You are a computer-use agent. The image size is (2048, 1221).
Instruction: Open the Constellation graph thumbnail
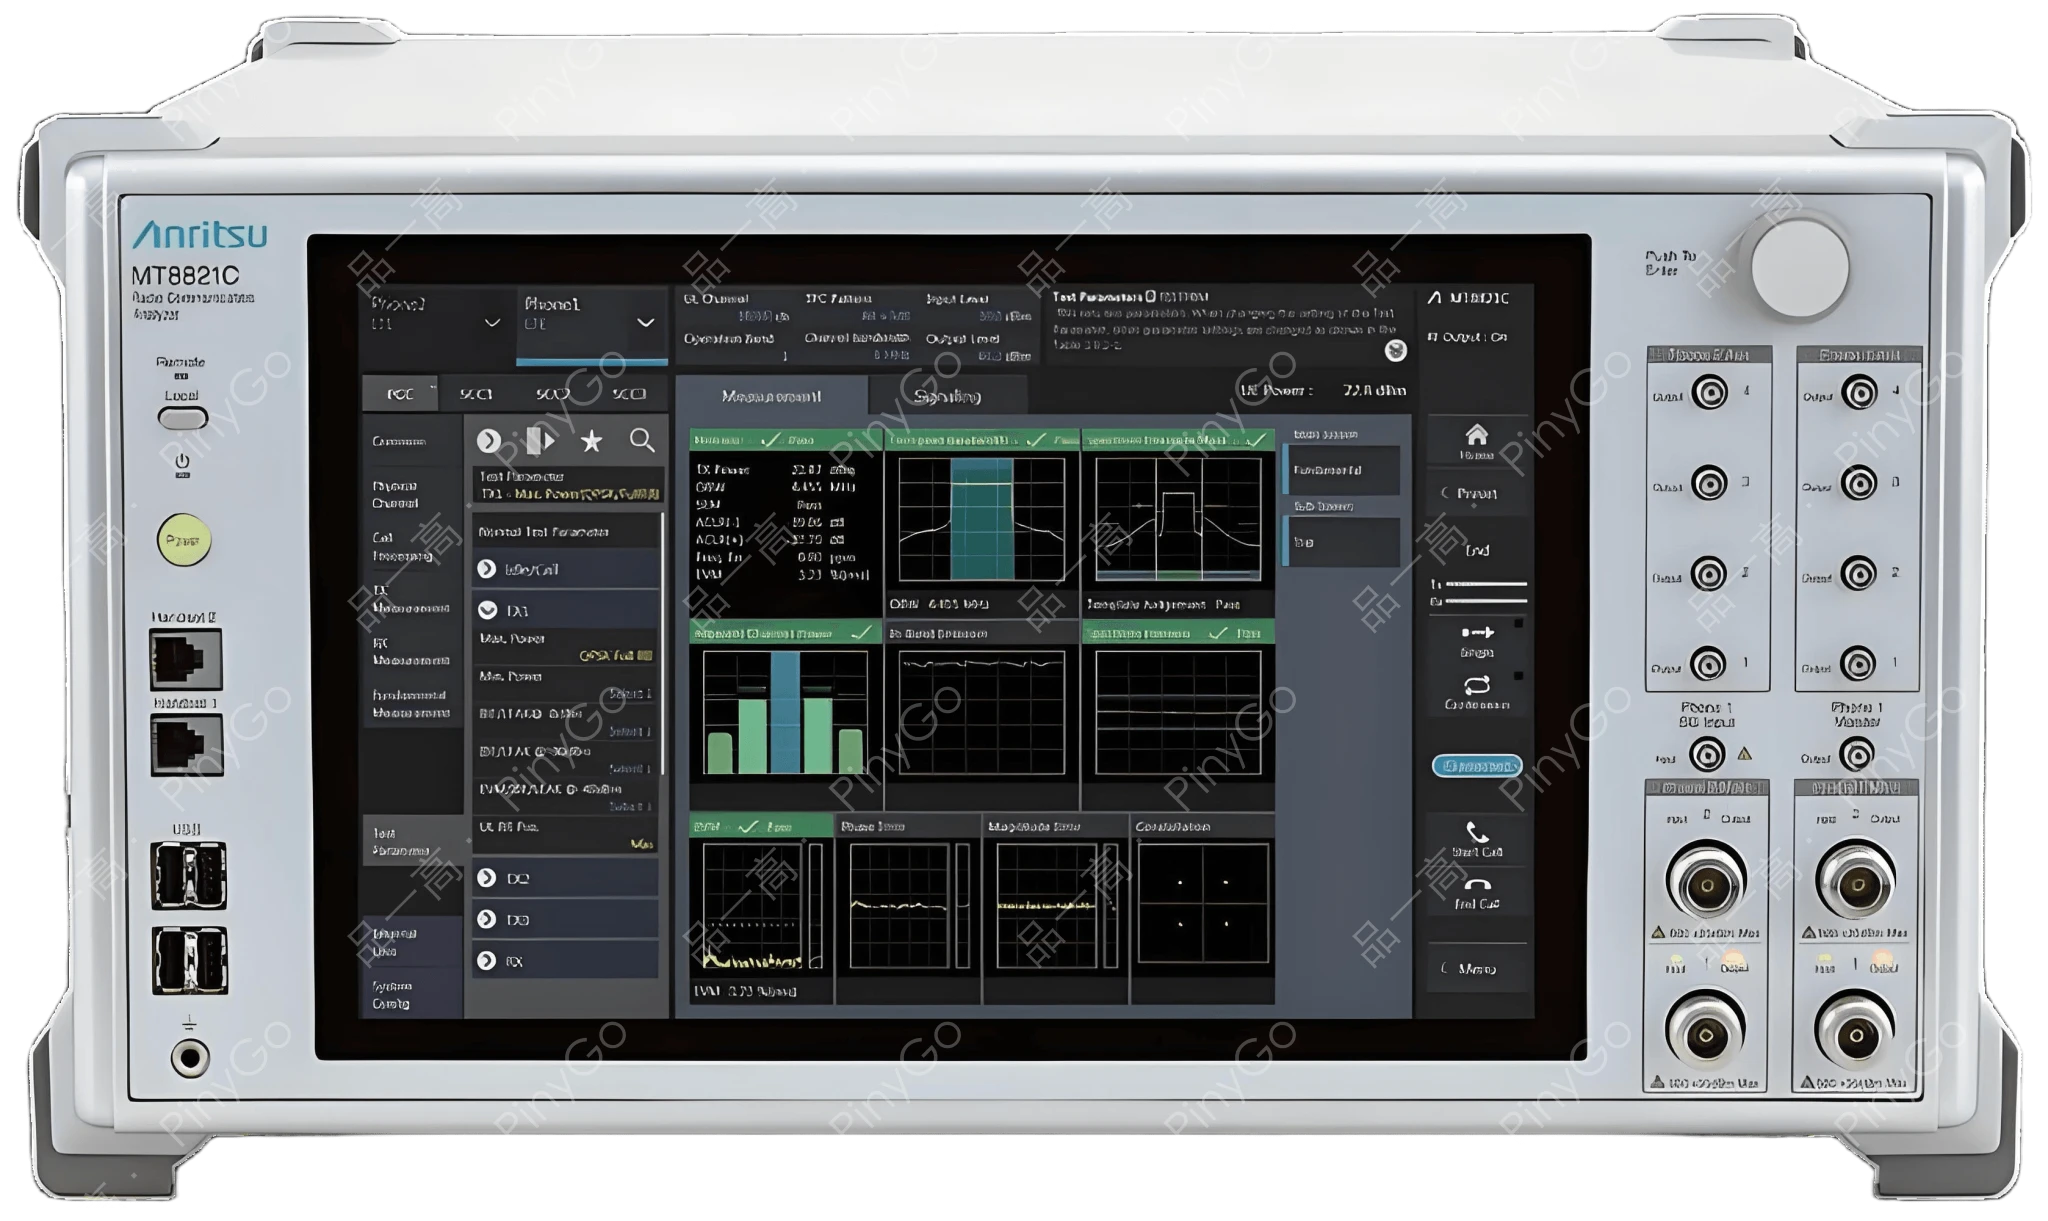point(1203,905)
